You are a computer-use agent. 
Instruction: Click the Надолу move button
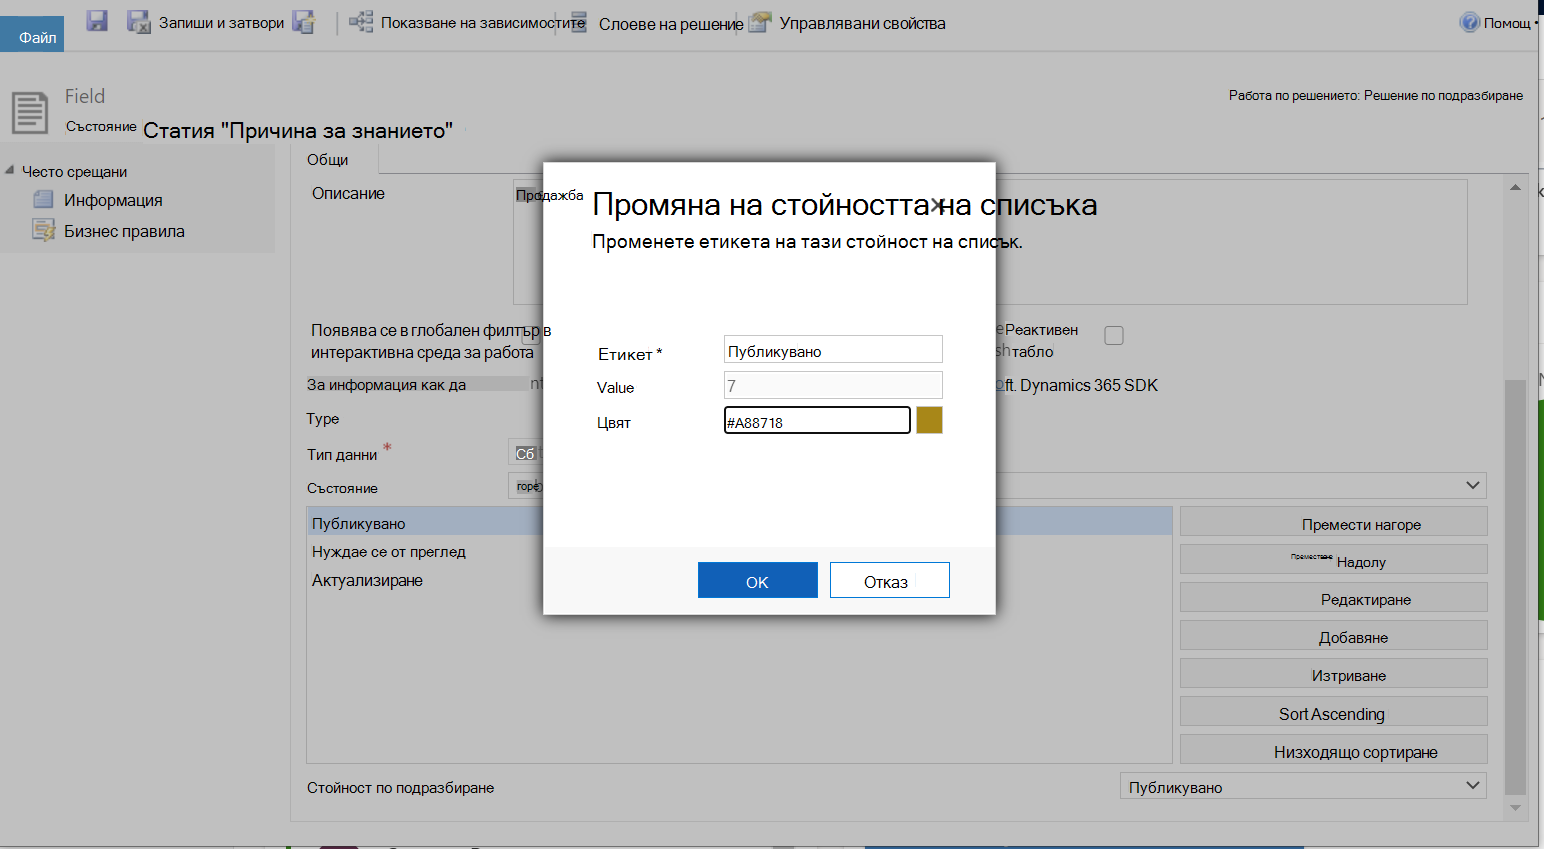[x=1333, y=559]
